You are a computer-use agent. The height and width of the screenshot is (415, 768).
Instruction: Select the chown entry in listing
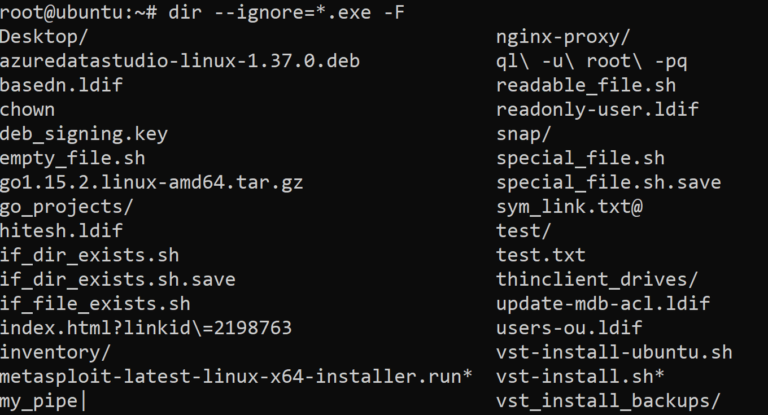click(x=27, y=110)
